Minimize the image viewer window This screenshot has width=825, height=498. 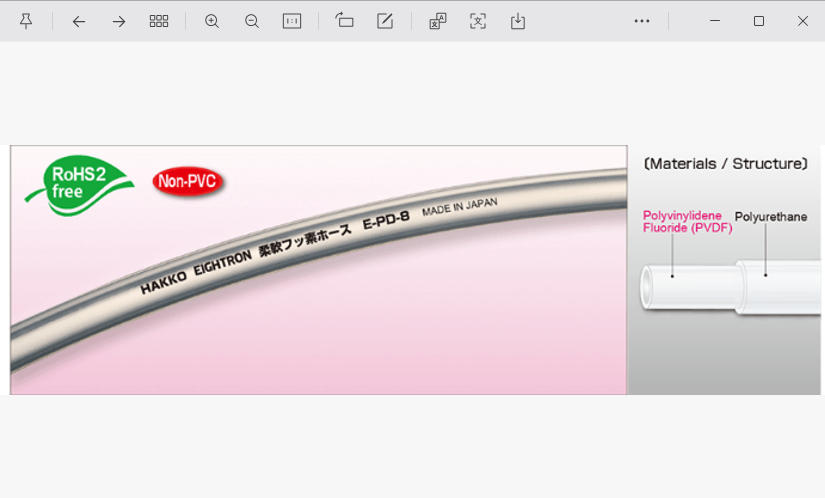[715, 21]
